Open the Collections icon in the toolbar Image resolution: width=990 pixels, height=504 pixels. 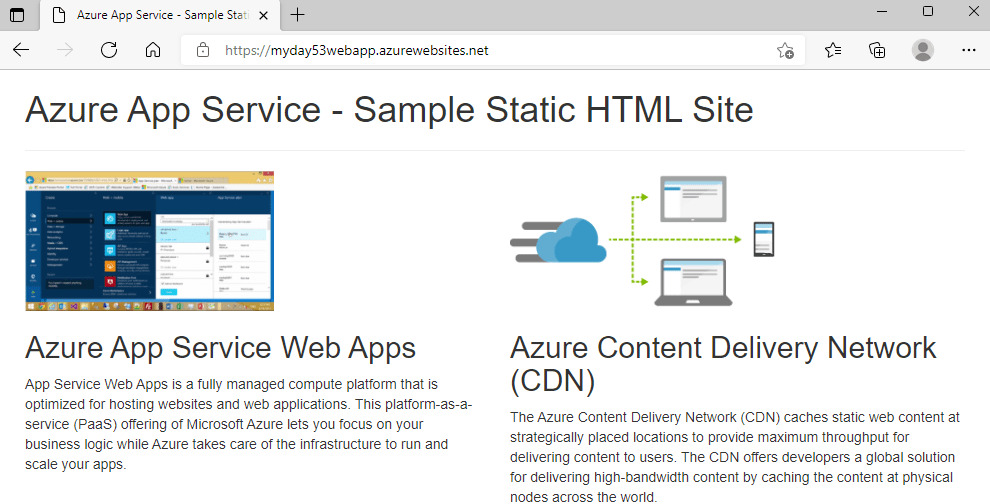click(x=877, y=50)
